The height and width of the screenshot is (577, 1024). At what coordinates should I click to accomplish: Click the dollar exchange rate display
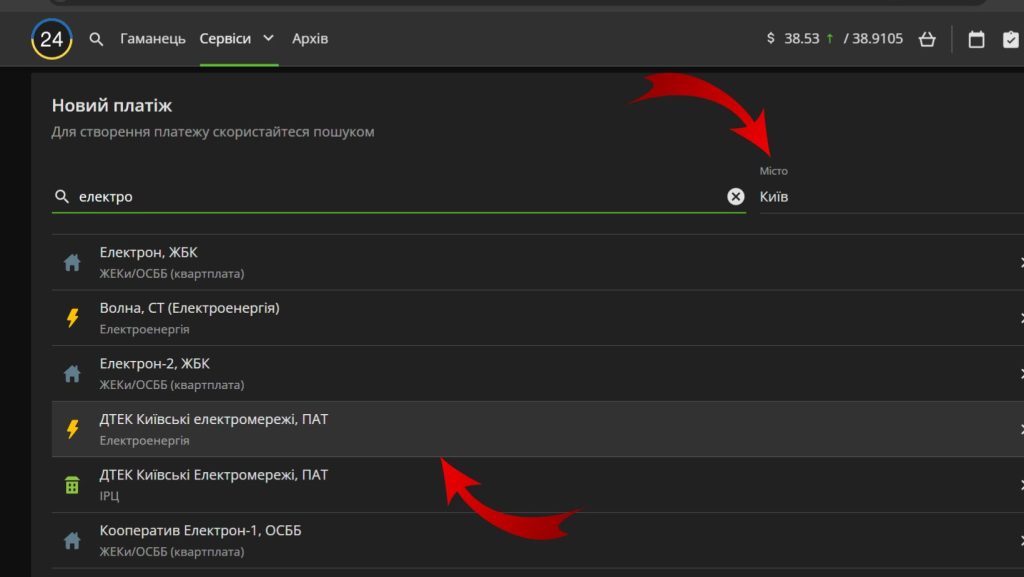pyautogui.click(x=834, y=39)
